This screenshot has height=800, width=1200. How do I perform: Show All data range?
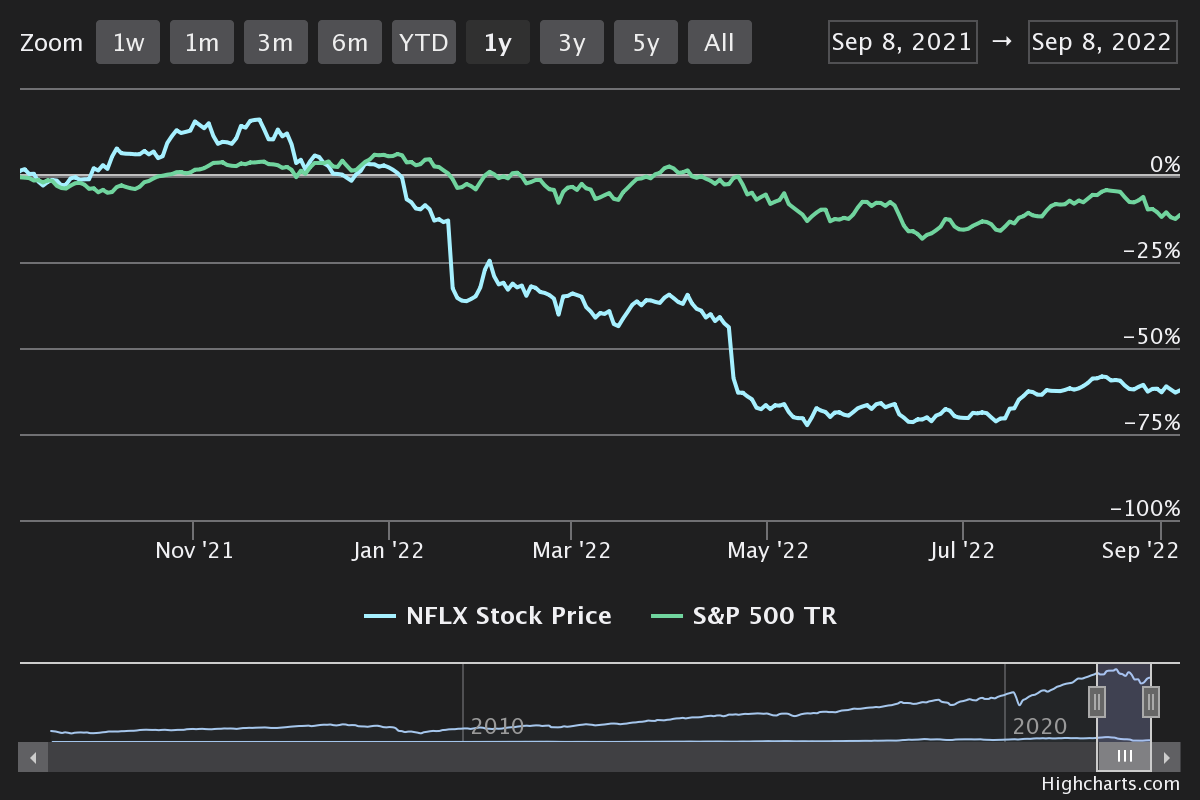[x=719, y=43]
